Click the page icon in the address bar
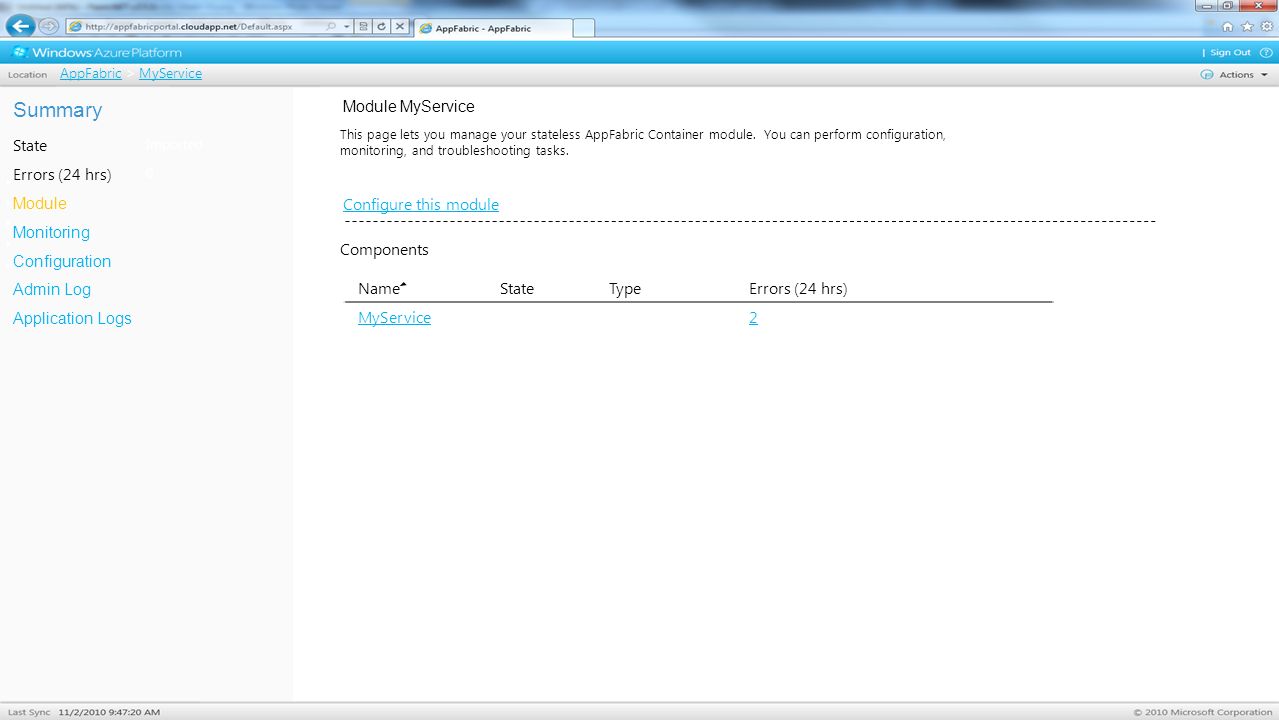 coord(76,27)
